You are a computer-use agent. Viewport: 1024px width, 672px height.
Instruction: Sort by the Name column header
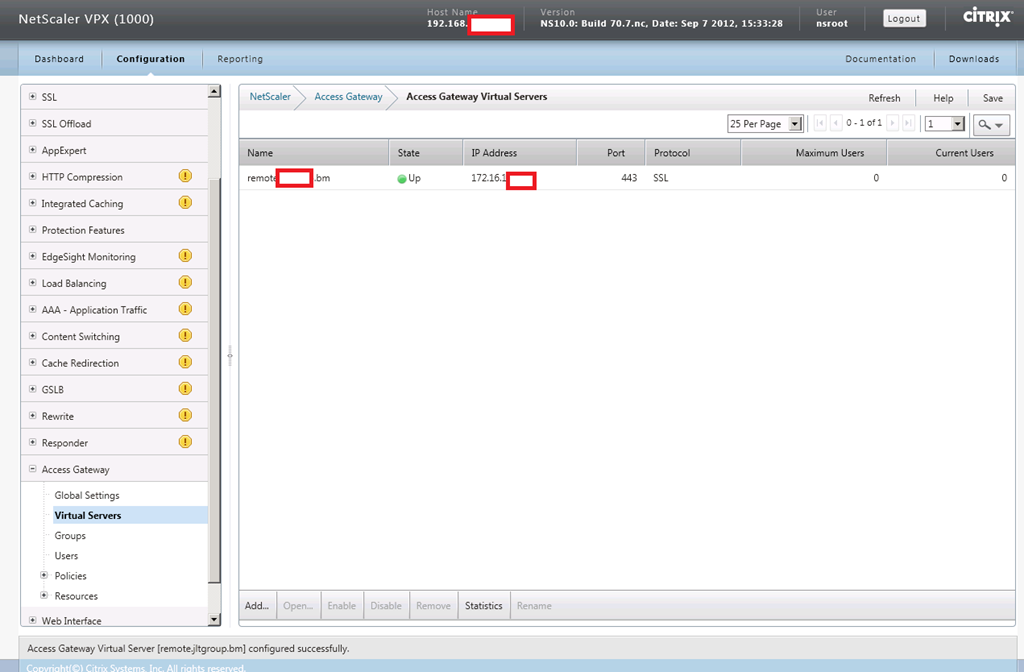[x=314, y=153]
